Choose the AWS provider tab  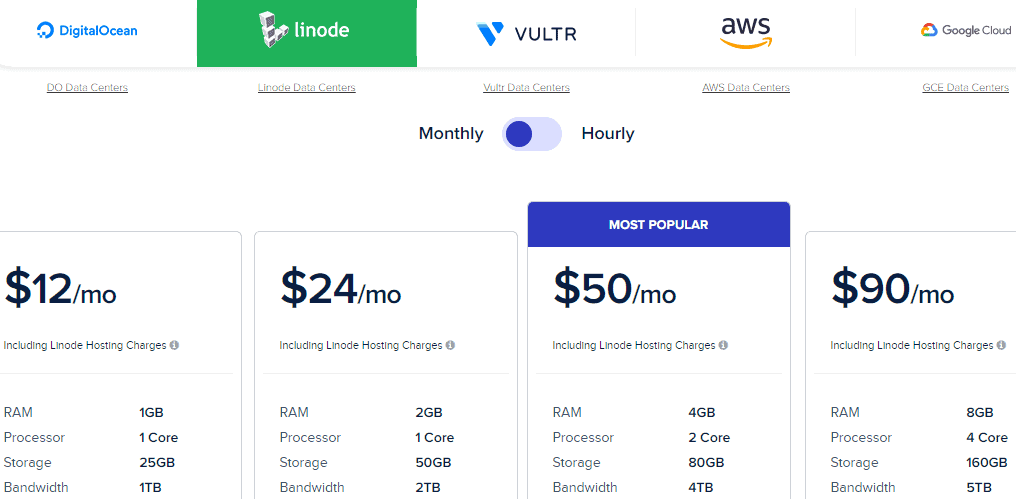[x=745, y=33]
